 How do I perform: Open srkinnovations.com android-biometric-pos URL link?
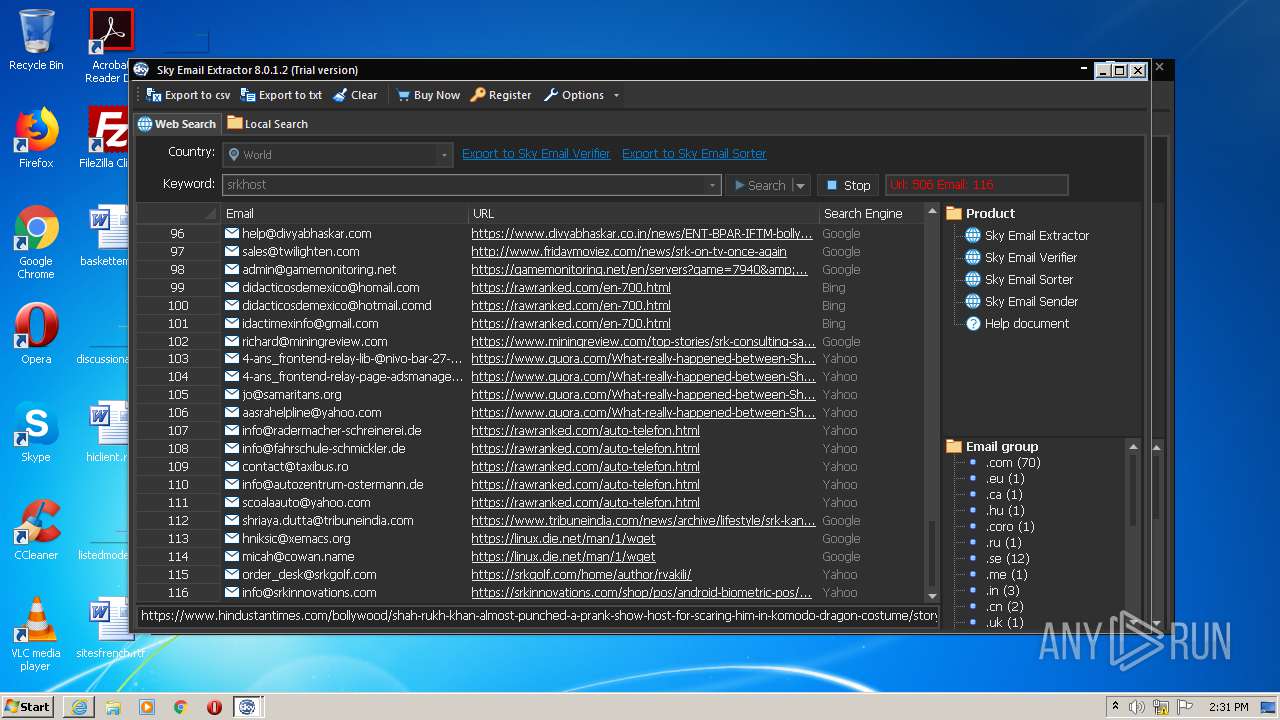(x=642, y=592)
